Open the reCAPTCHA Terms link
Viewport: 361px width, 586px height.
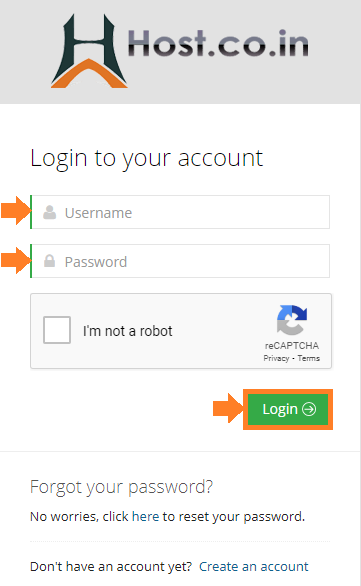coord(309,358)
